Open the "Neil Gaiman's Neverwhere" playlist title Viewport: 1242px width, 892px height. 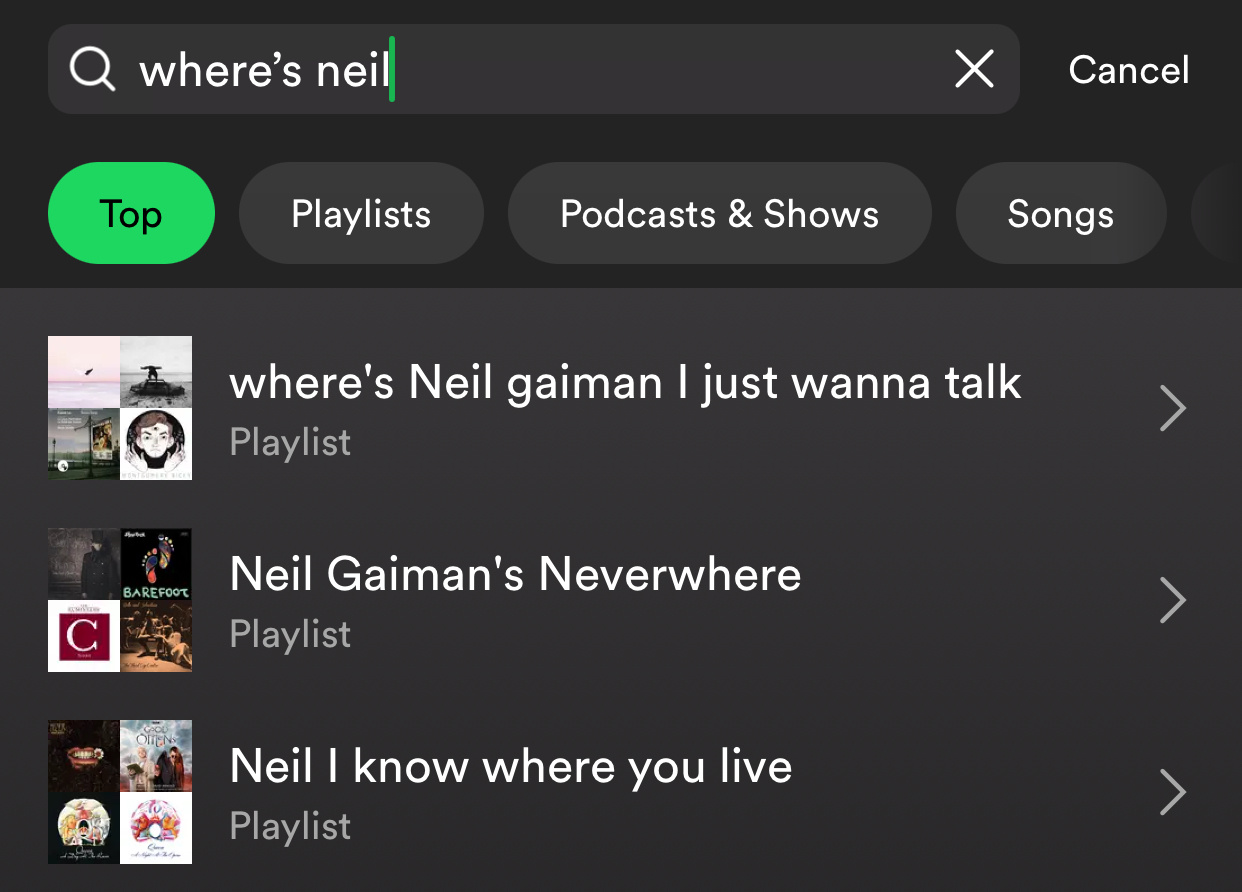click(x=515, y=575)
